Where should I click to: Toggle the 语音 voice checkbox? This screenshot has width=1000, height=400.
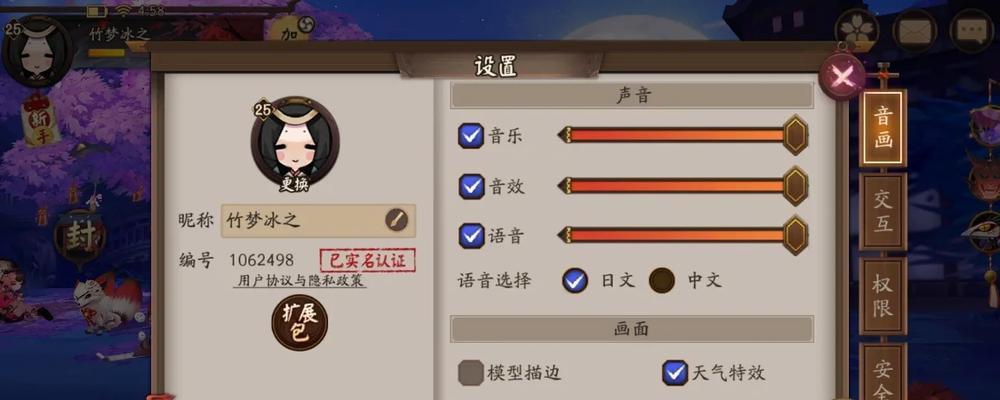[471, 235]
